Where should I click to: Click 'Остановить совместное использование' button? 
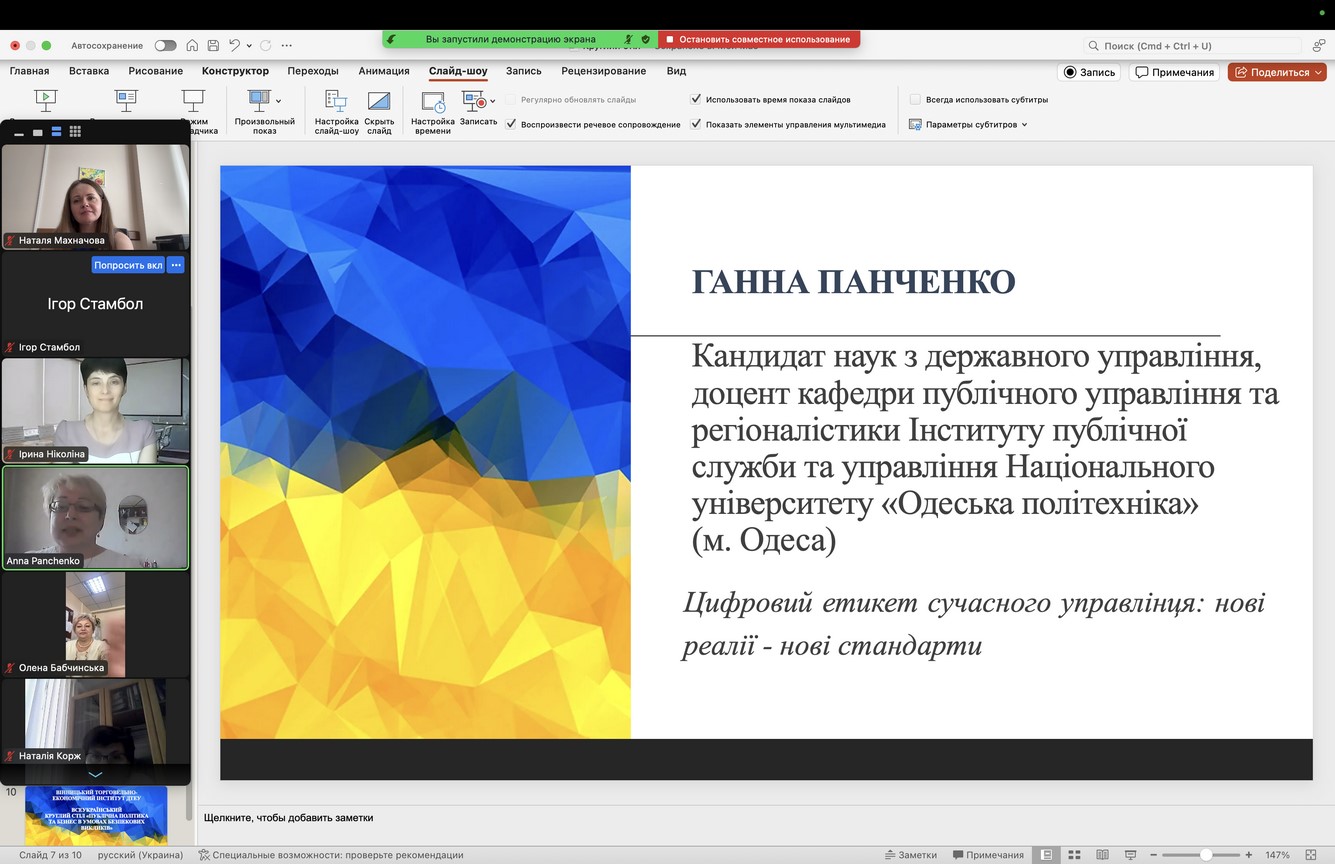[758, 39]
